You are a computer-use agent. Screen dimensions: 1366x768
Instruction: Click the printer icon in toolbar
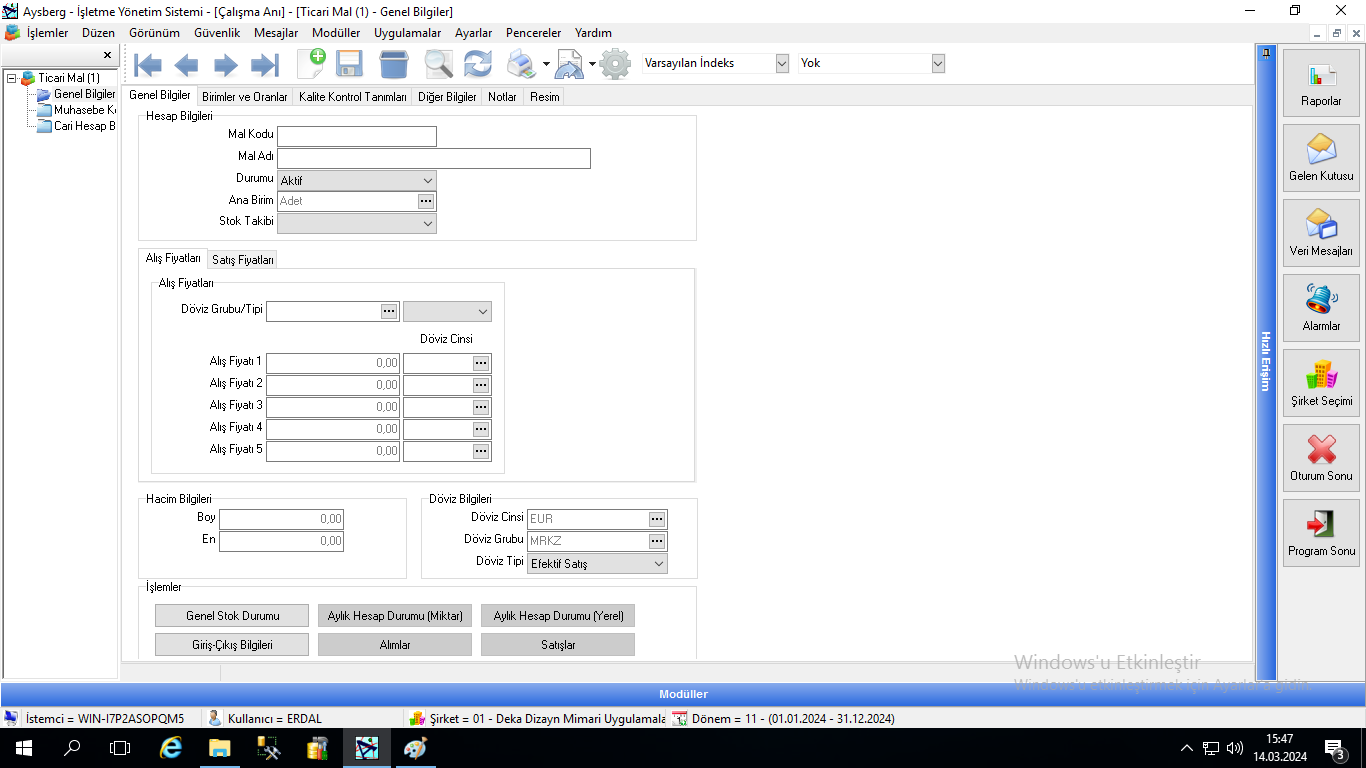[x=521, y=65]
